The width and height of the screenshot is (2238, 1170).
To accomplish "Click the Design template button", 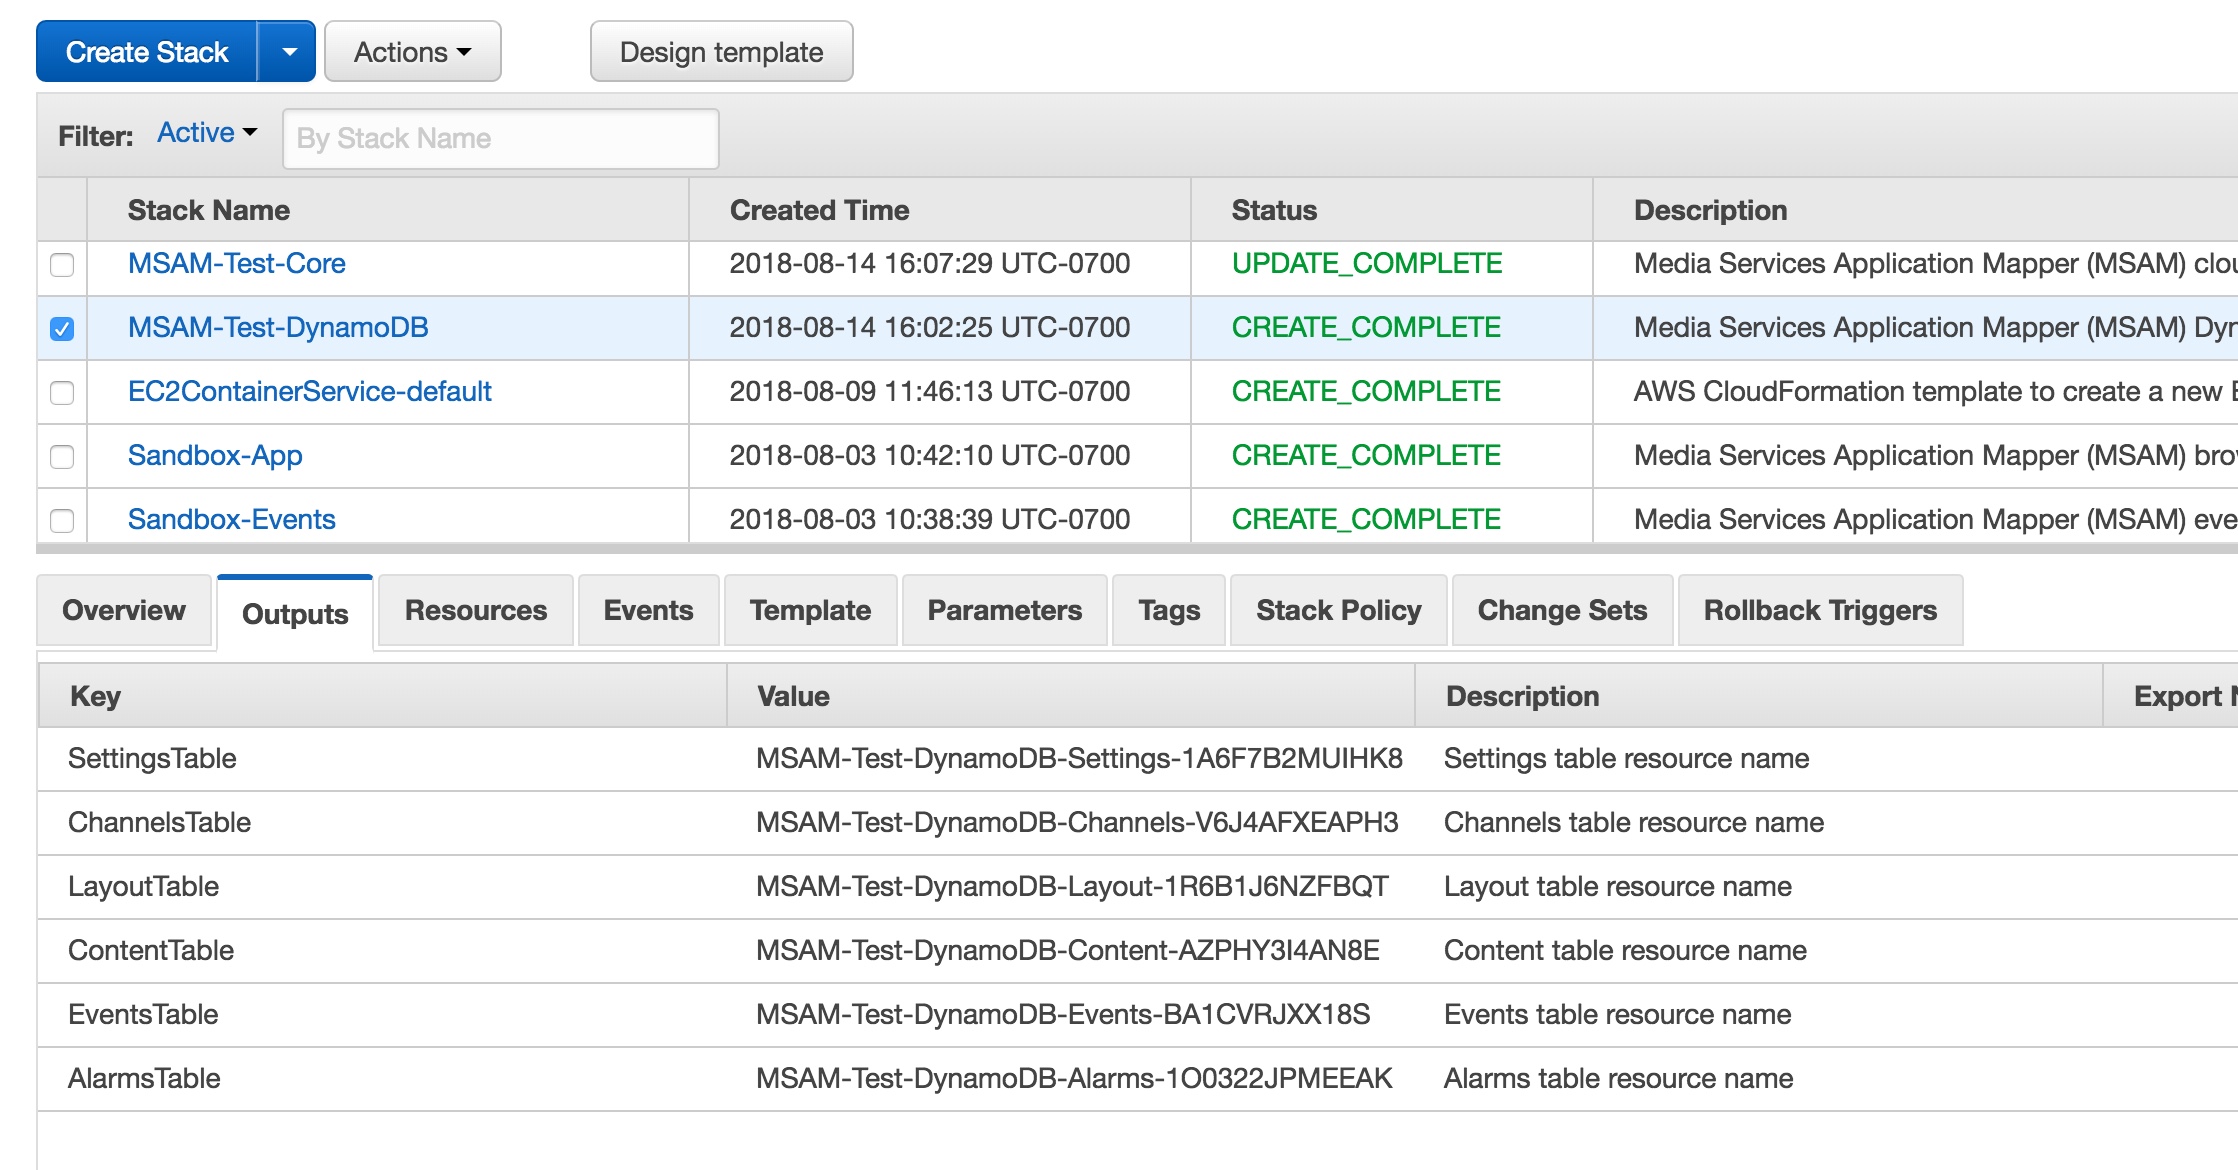I will [721, 52].
